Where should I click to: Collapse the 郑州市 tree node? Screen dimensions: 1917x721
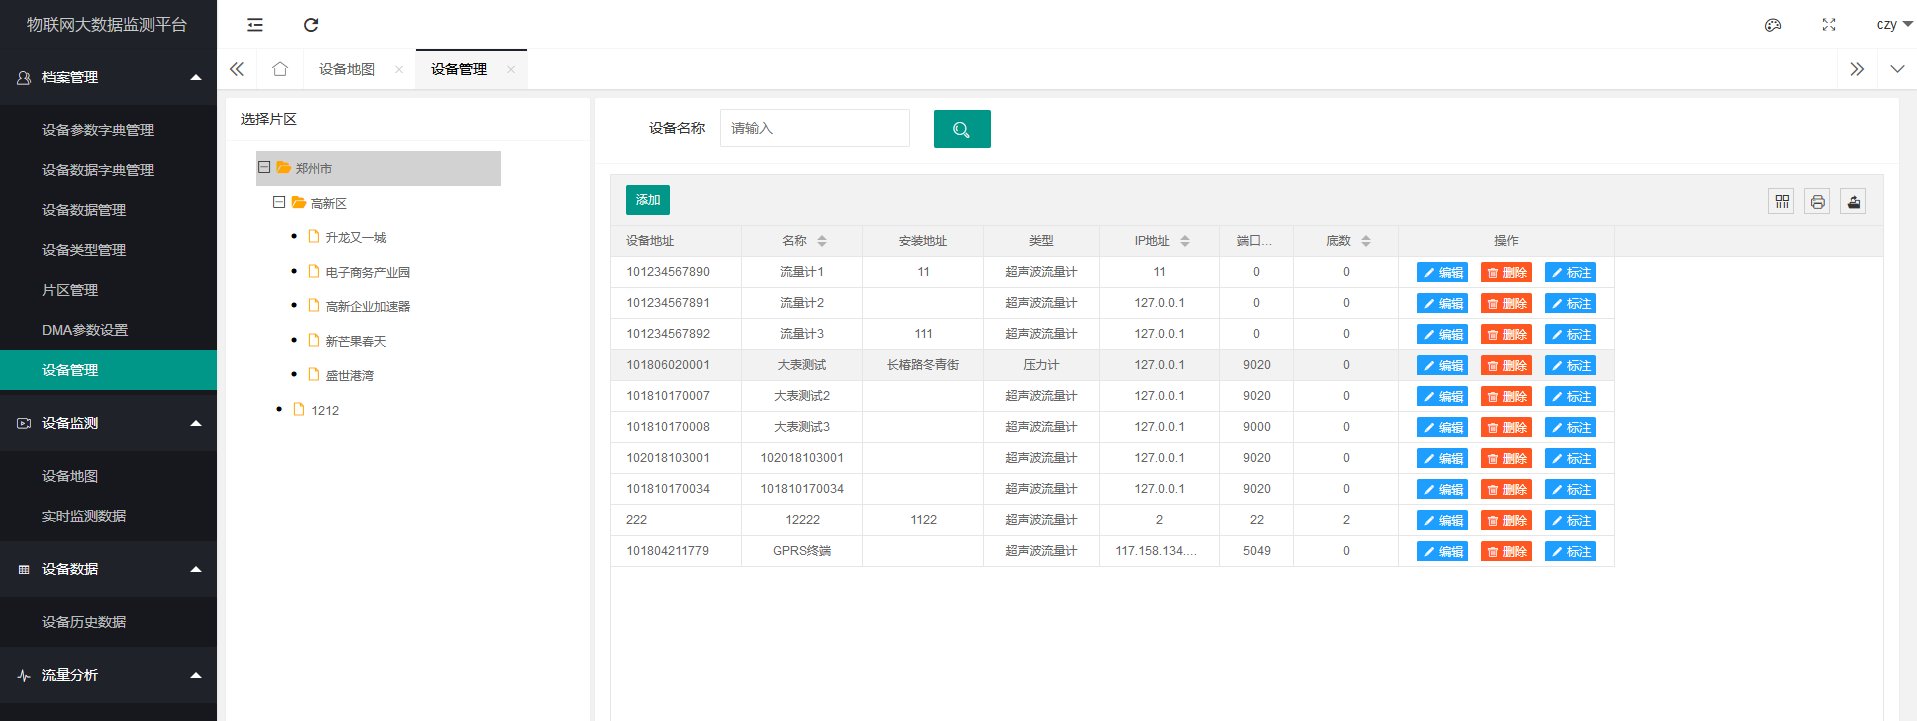tap(264, 168)
